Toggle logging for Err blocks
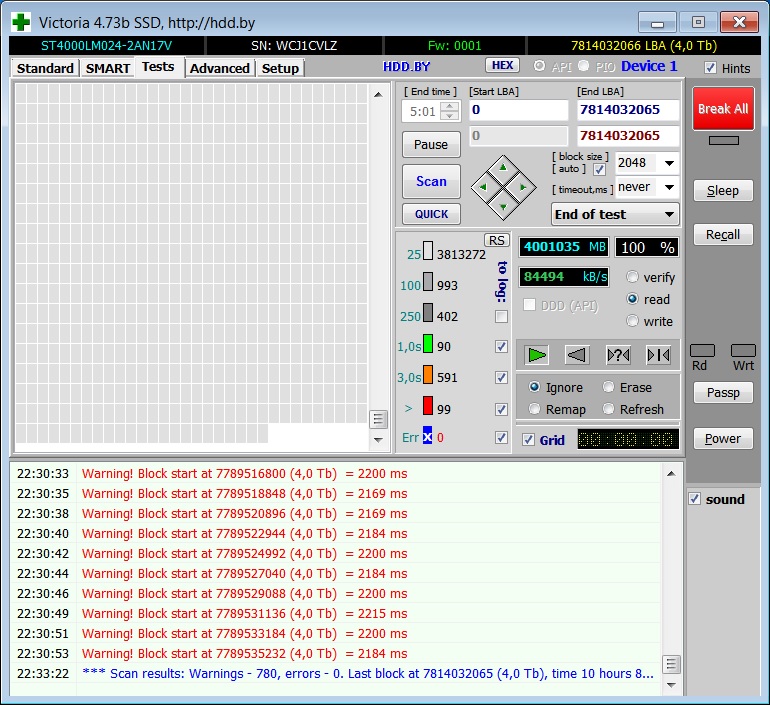Screen dimensions: 770x705 [x=501, y=437]
